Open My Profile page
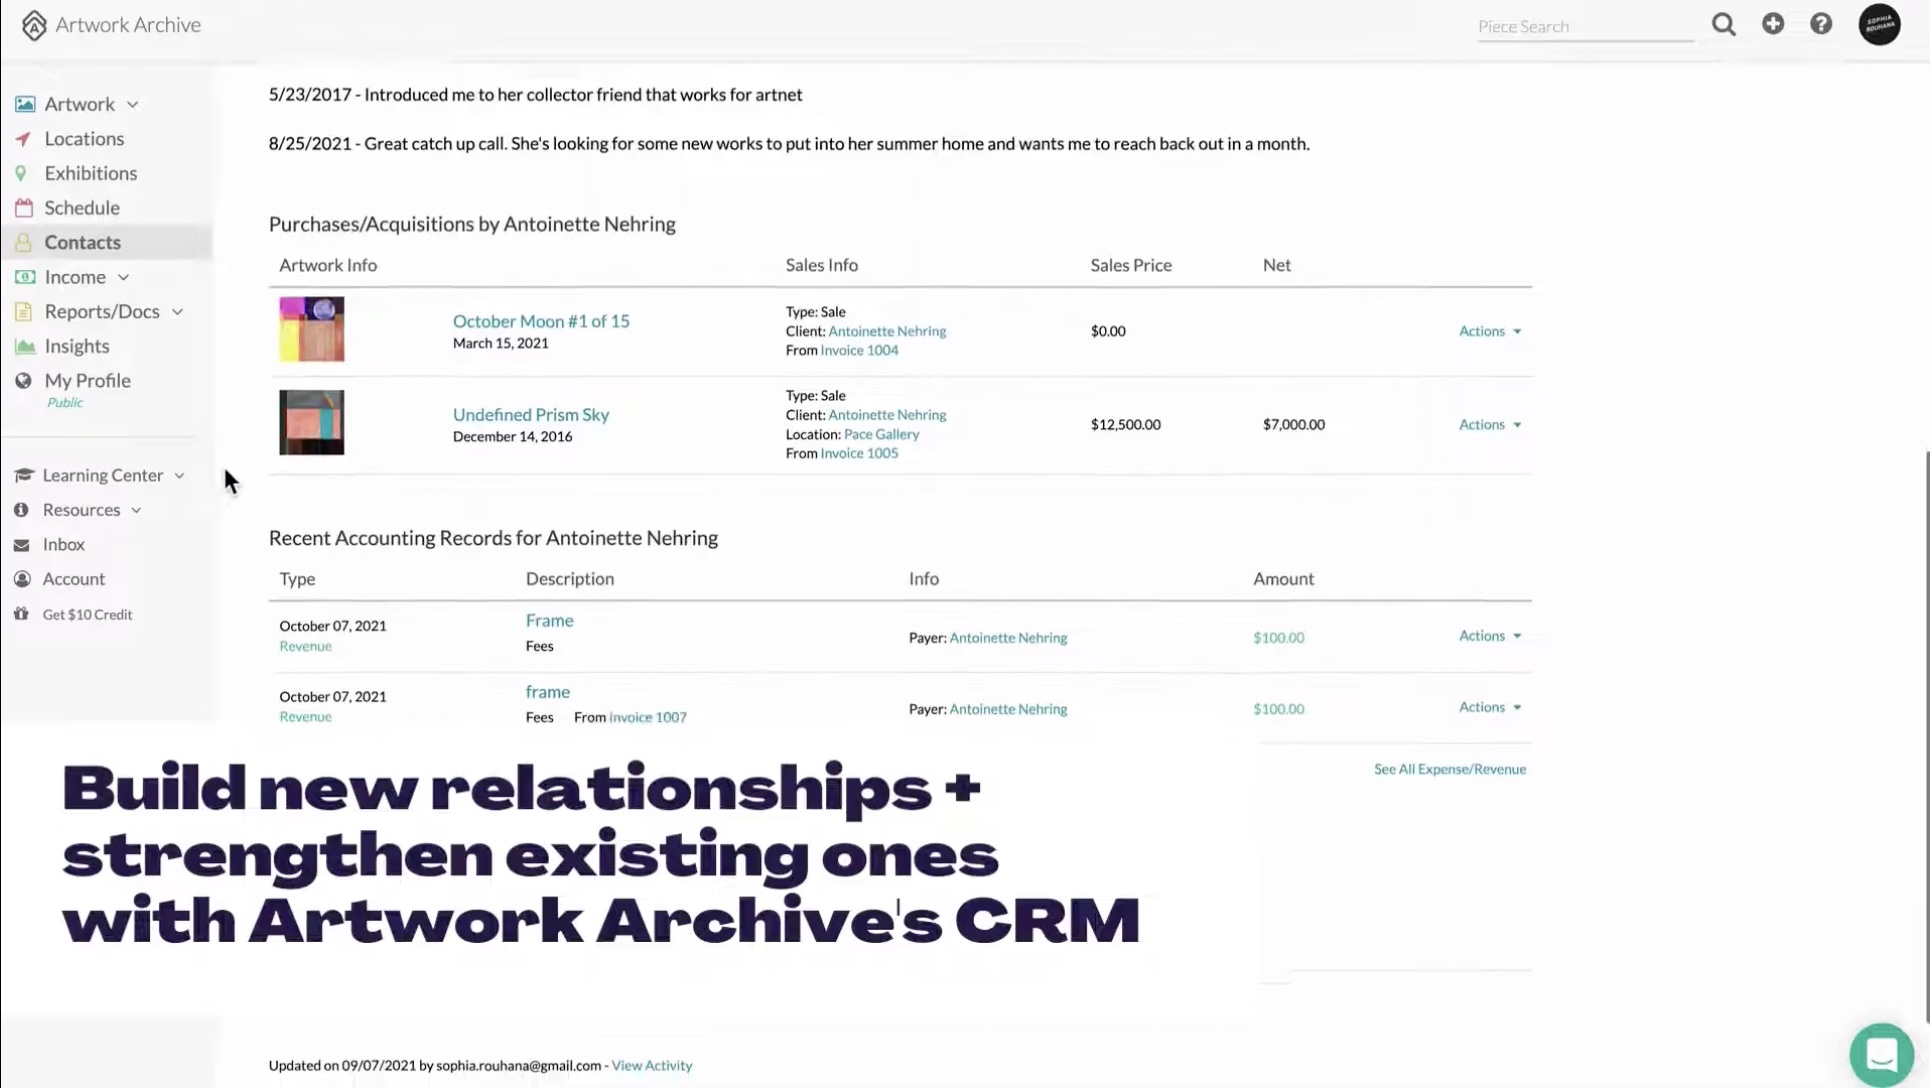Screen dimensions: 1930x1088 87,381
